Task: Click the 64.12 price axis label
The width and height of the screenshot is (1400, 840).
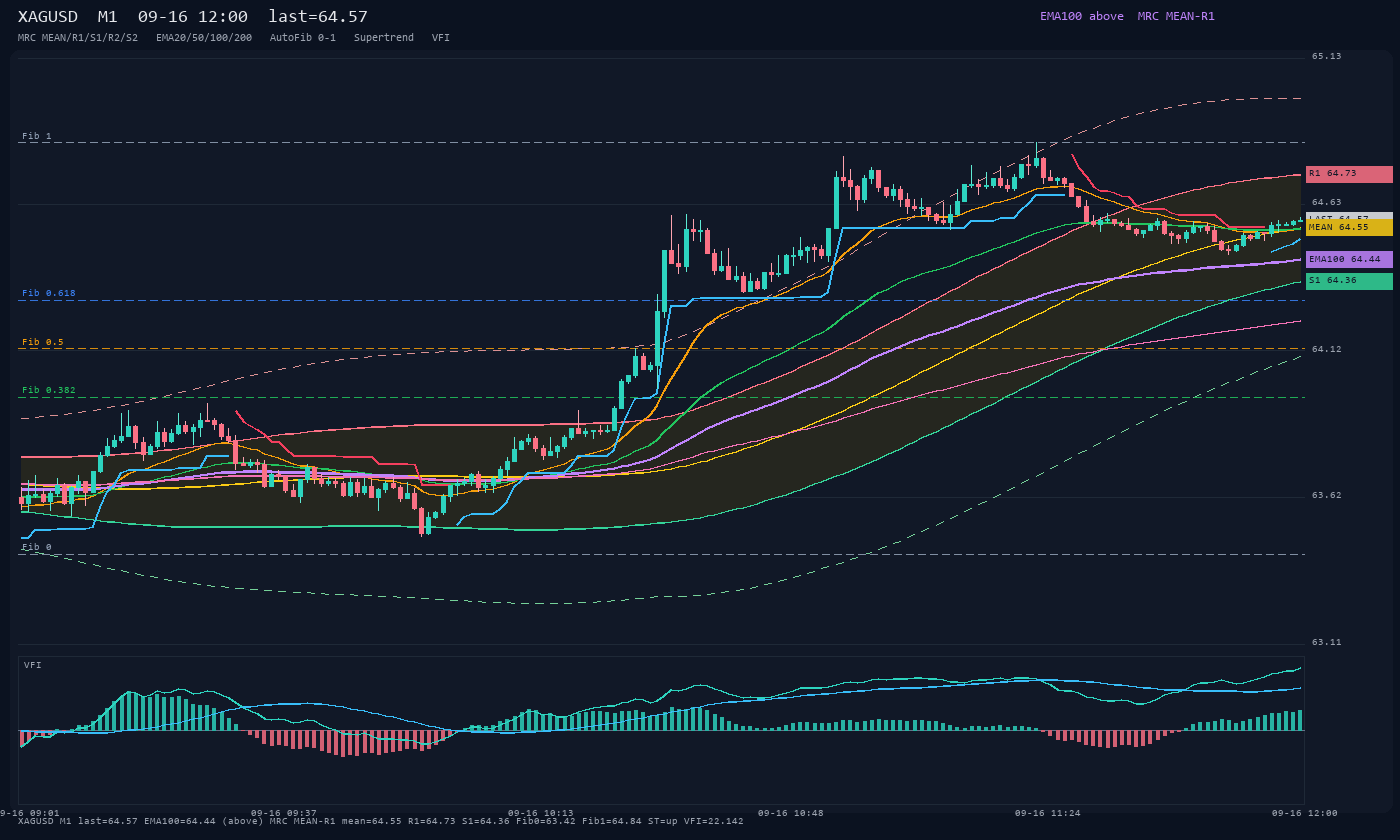Action: click(1327, 349)
